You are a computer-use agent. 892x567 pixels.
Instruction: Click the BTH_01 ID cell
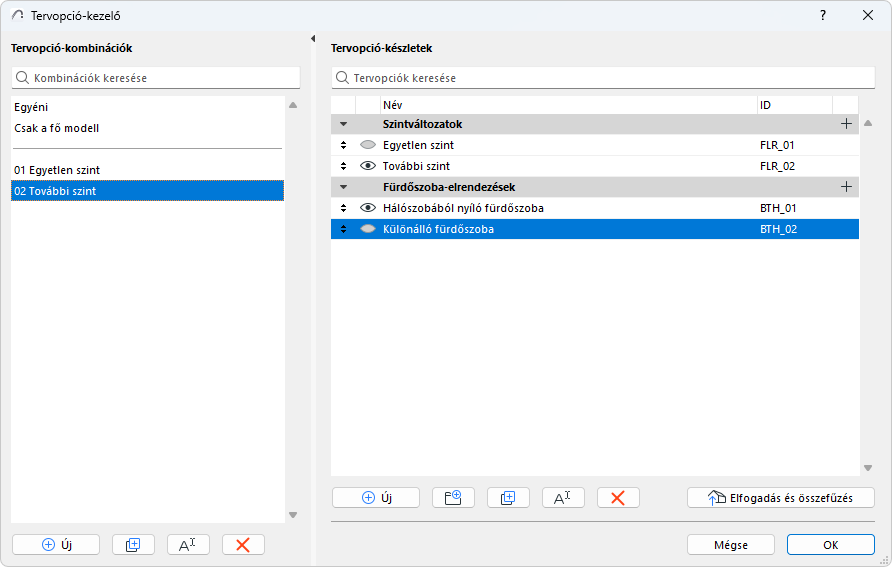pos(778,208)
